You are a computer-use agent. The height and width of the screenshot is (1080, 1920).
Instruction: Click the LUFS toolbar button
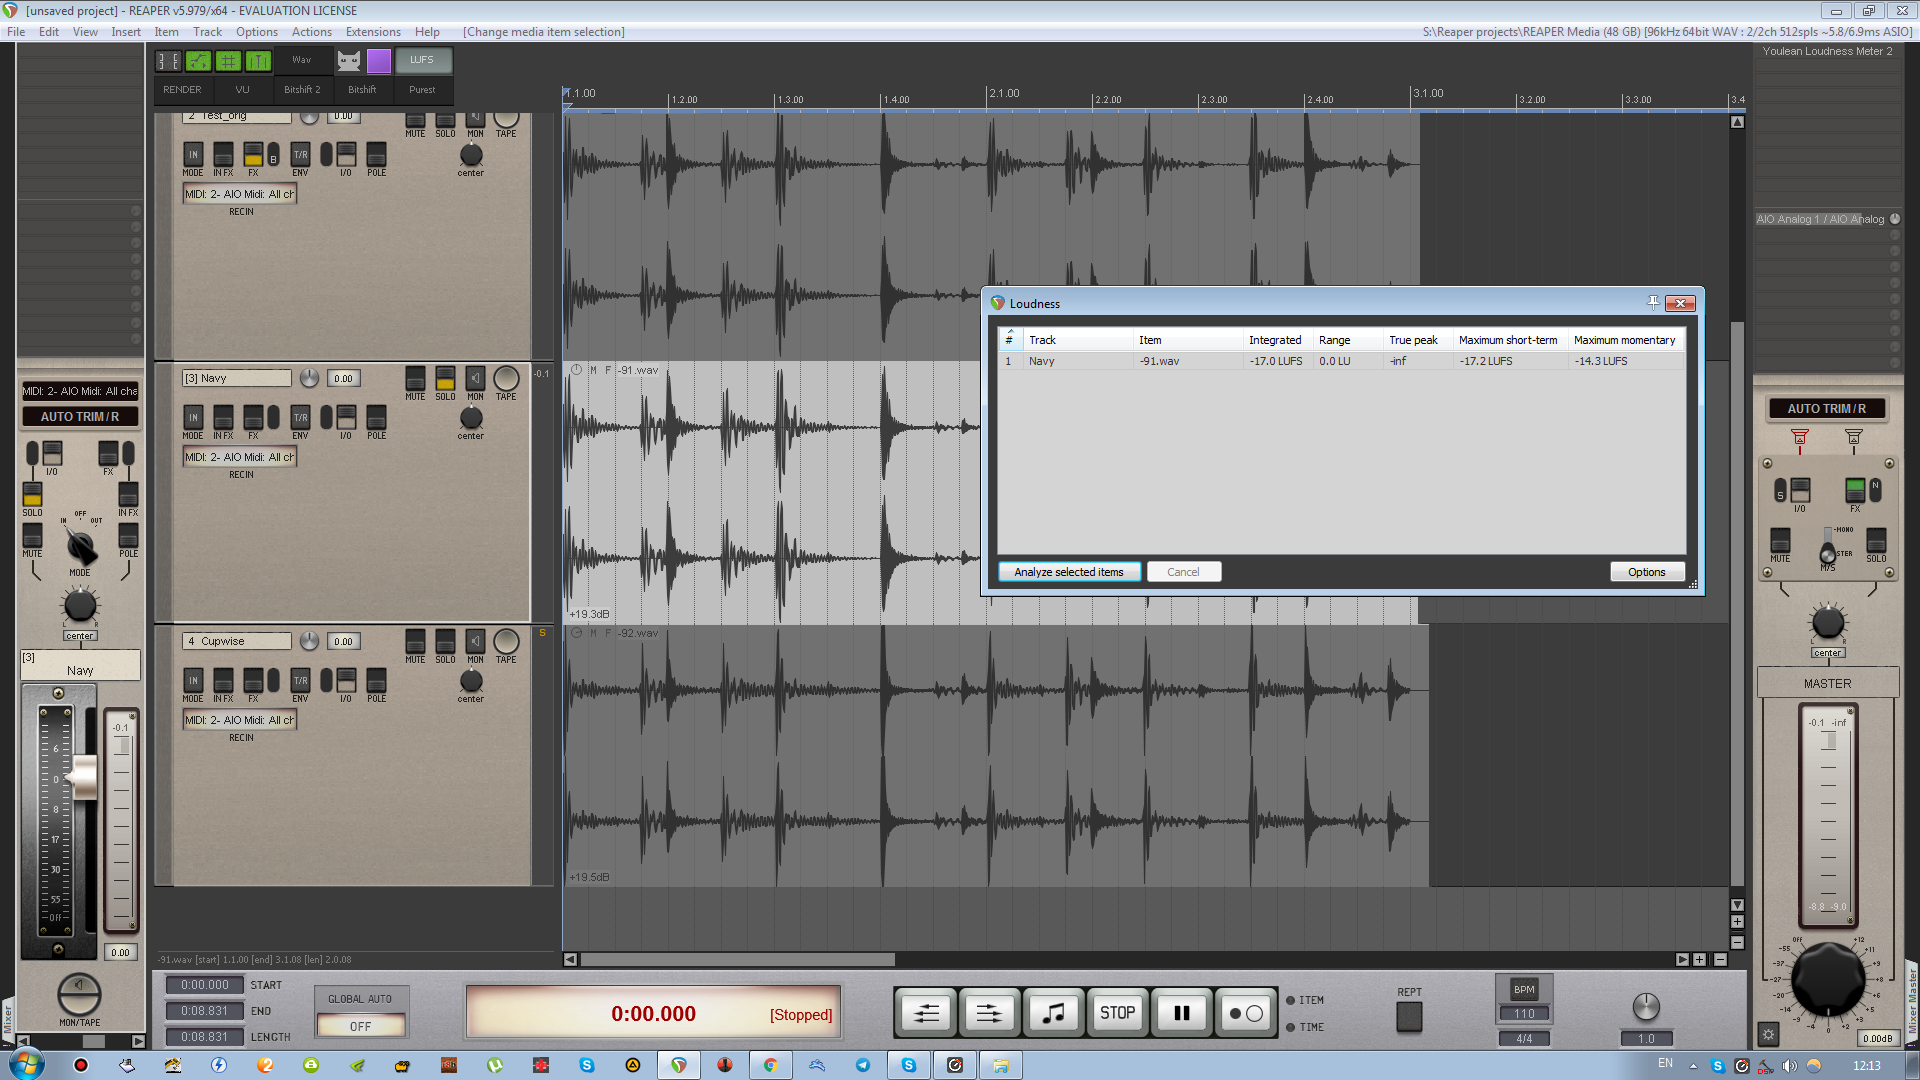click(x=422, y=60)
